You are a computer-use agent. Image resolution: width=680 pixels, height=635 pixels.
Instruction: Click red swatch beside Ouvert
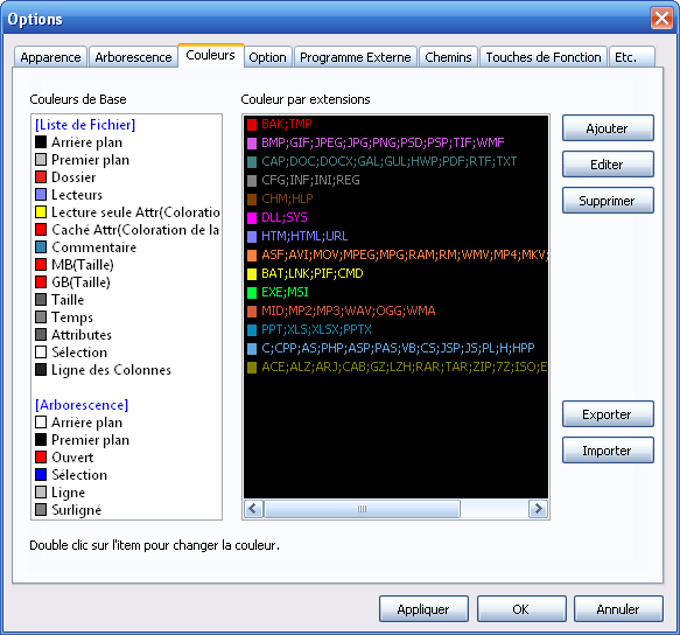coord(41,457)
